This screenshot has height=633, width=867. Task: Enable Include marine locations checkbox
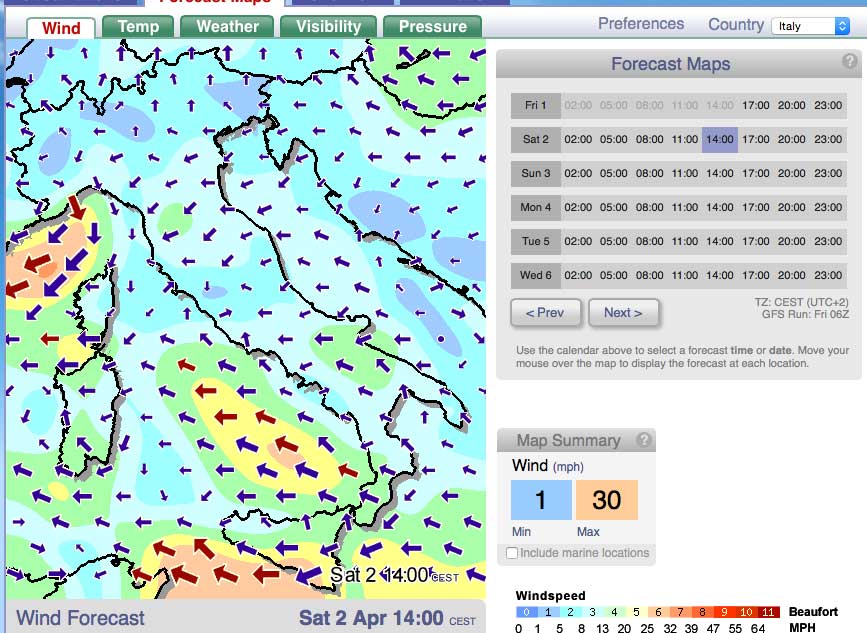pyautogui.click(x=512, y=553)
